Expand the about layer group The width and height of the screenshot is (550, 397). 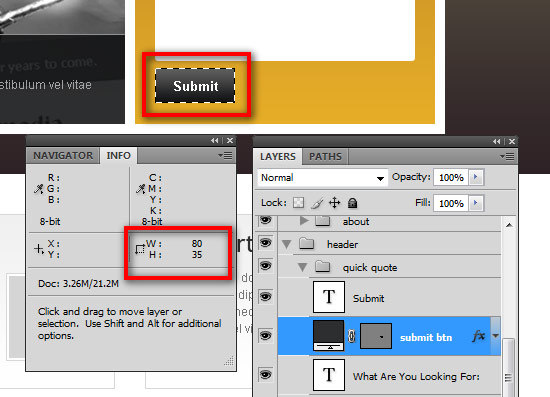pyautogui.click(x=304, y=221)
